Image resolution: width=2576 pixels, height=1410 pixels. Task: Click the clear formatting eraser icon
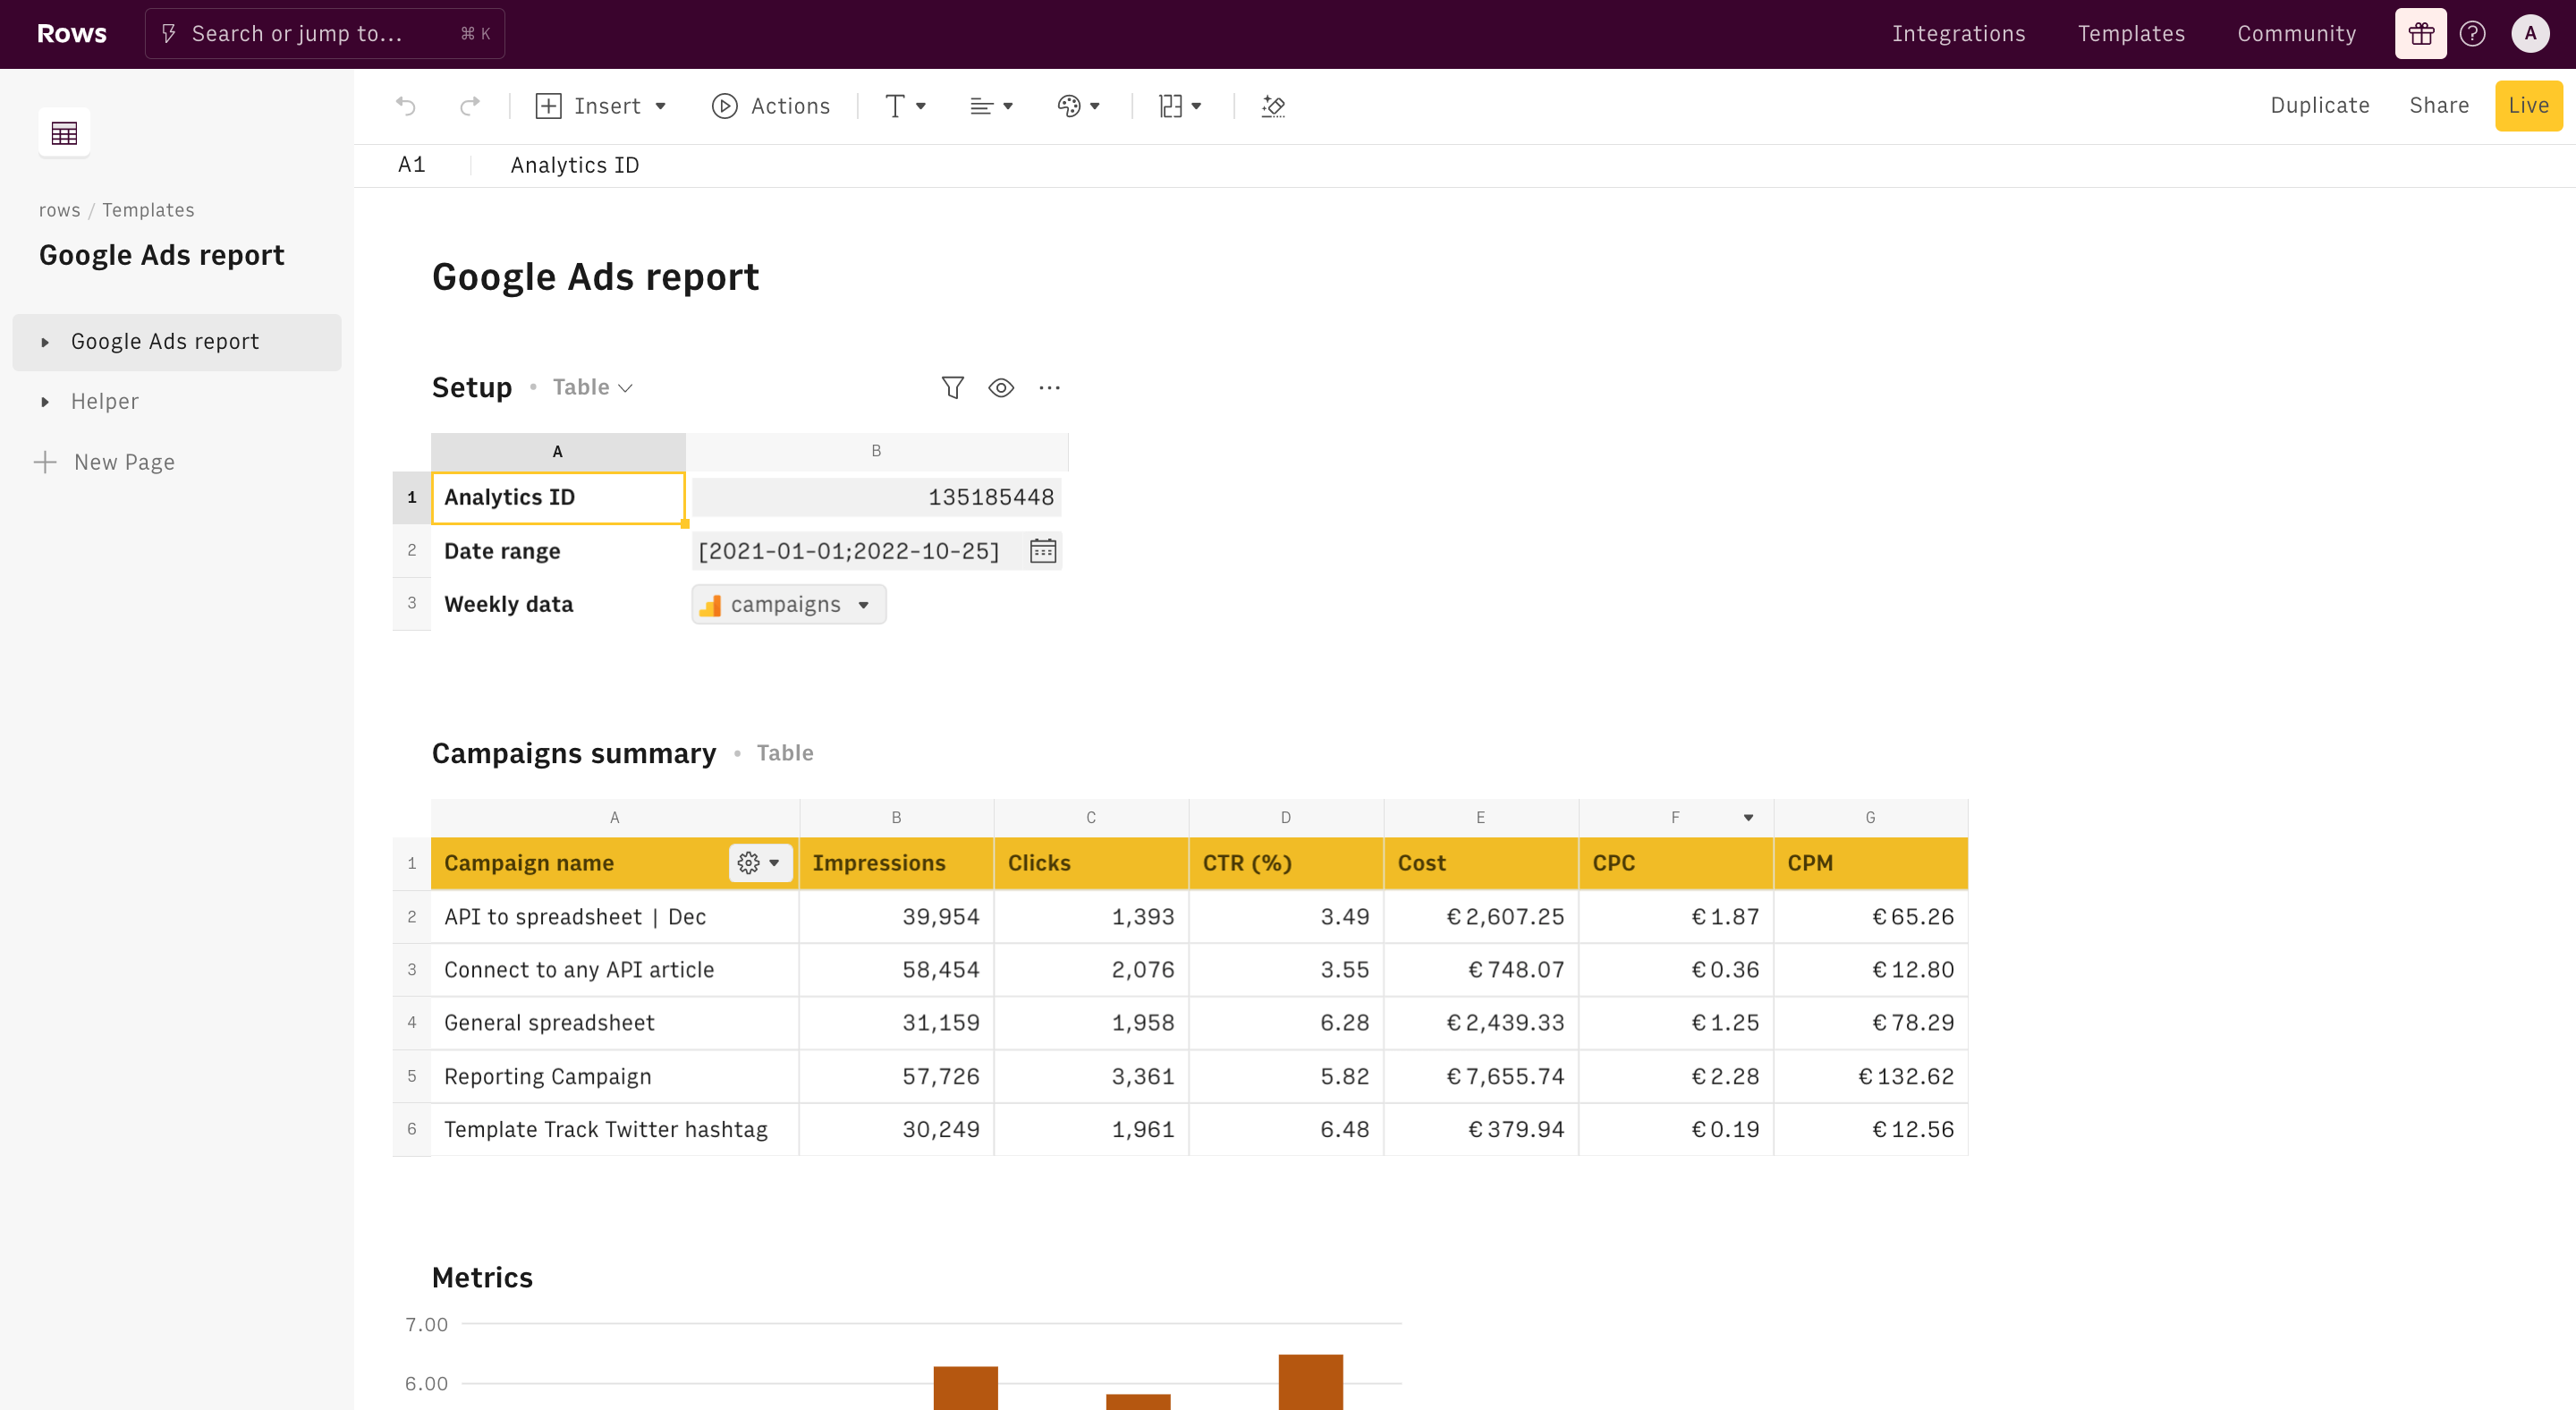pyautogui.click(x=1273, y=106)
